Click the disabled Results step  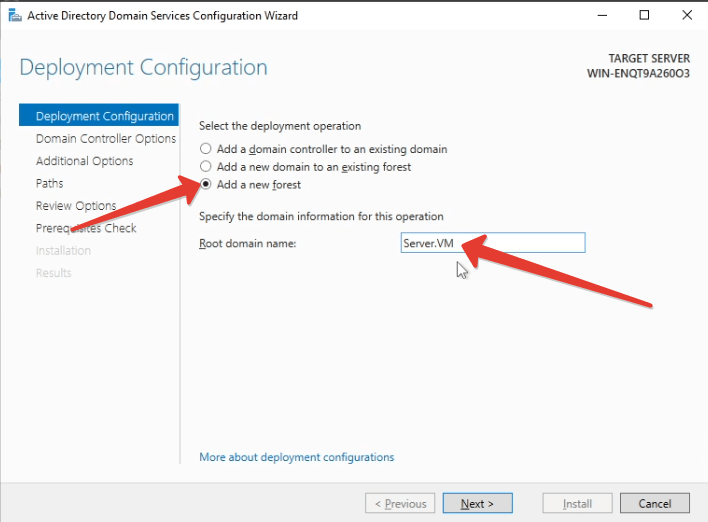point(53,273)
